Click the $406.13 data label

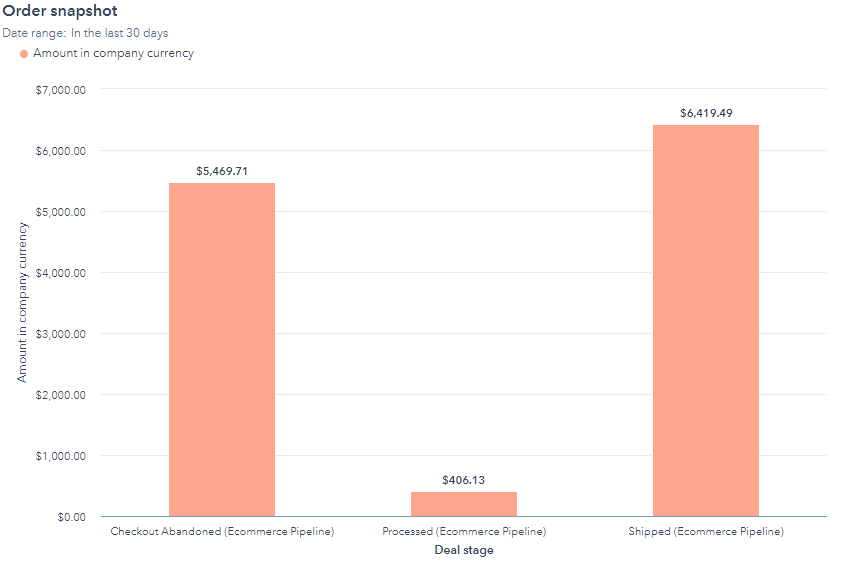pos(464,480)
